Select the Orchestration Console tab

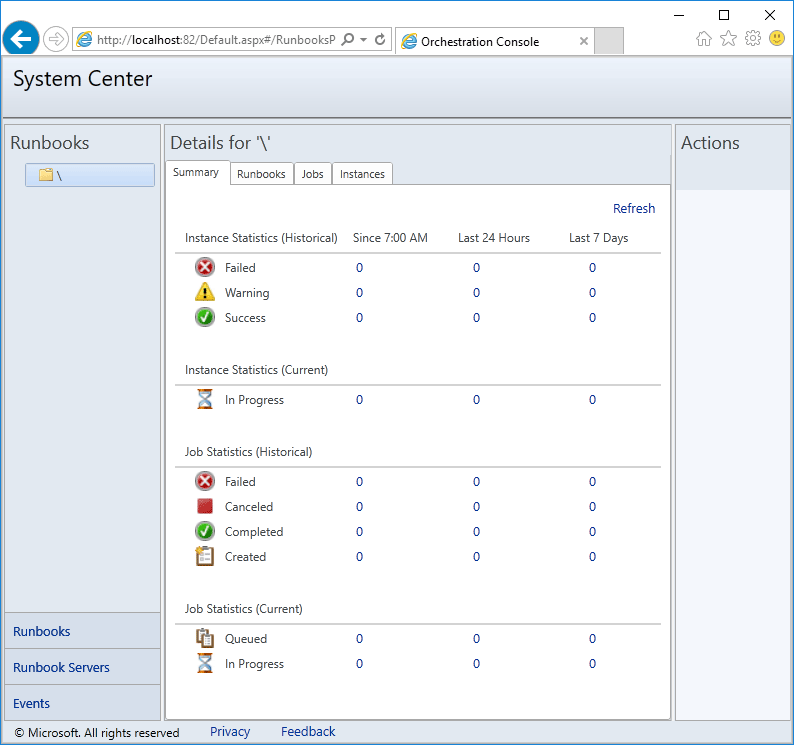494,41
